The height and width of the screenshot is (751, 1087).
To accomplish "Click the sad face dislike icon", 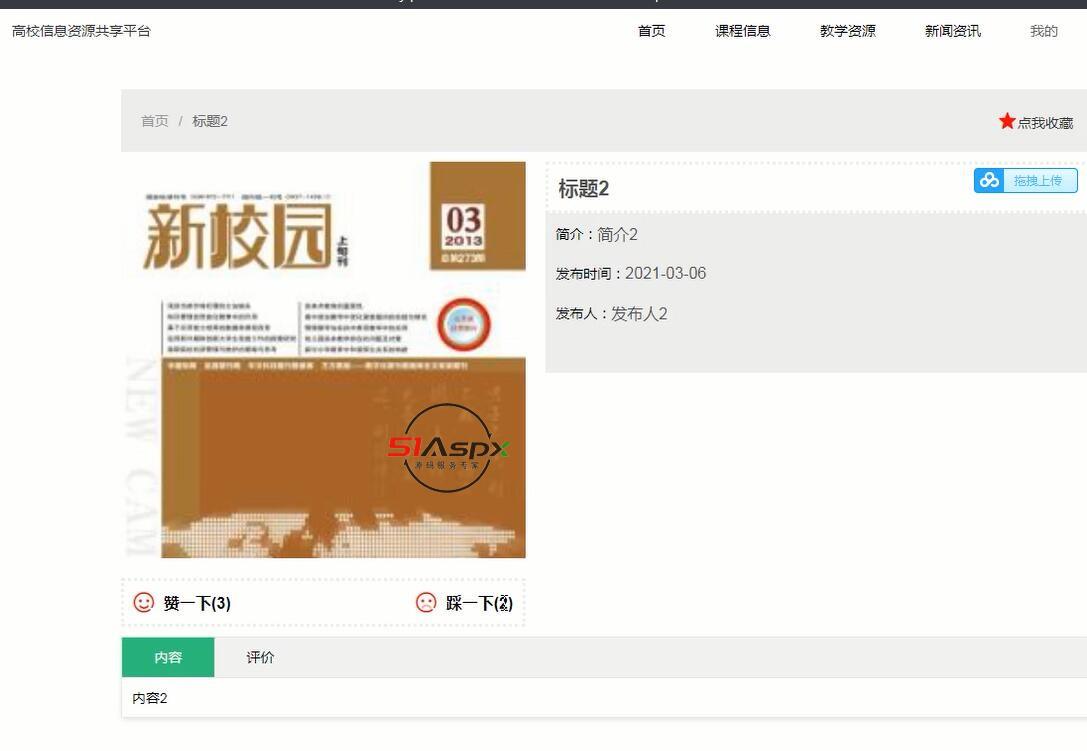I will (x=426, y=602).
